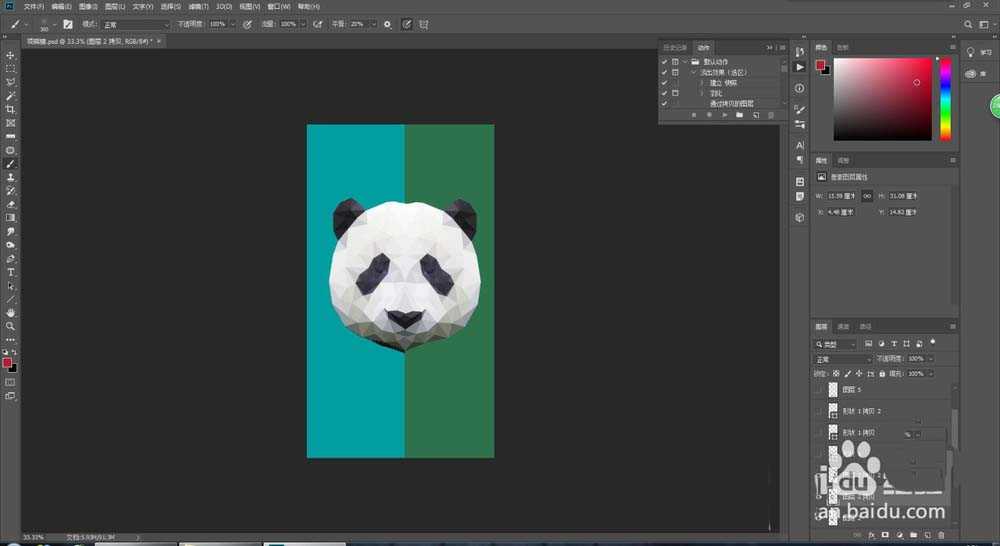
Task: Open the brush blend mode 正常 dropdown
Action: pyautogui.click(x=137, y=23)
